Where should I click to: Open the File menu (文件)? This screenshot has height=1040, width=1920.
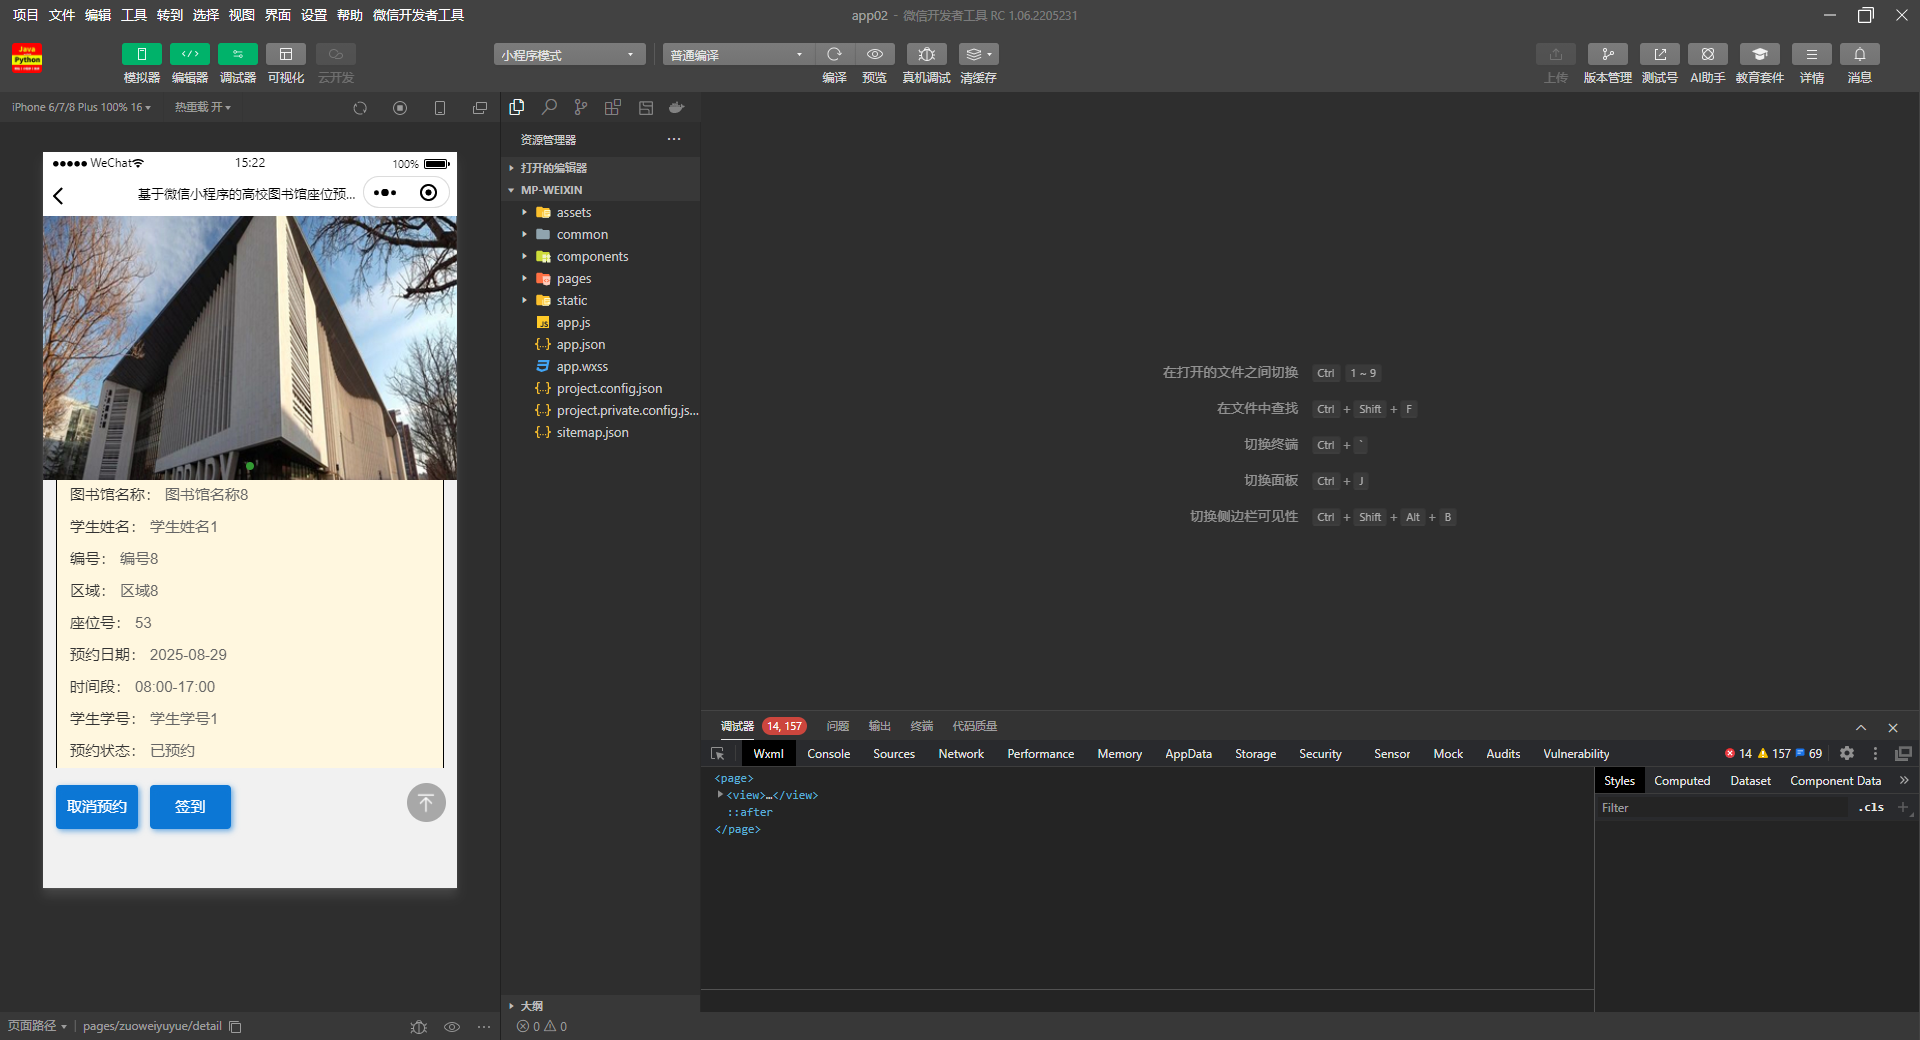tap(62, 15)
